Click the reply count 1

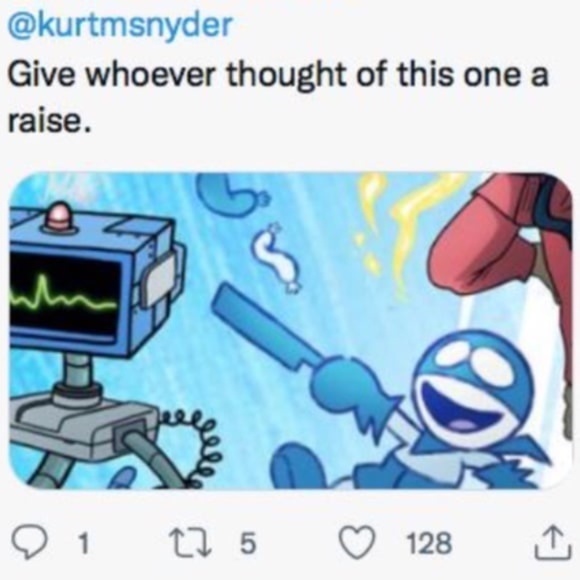(x=84, y=543)
